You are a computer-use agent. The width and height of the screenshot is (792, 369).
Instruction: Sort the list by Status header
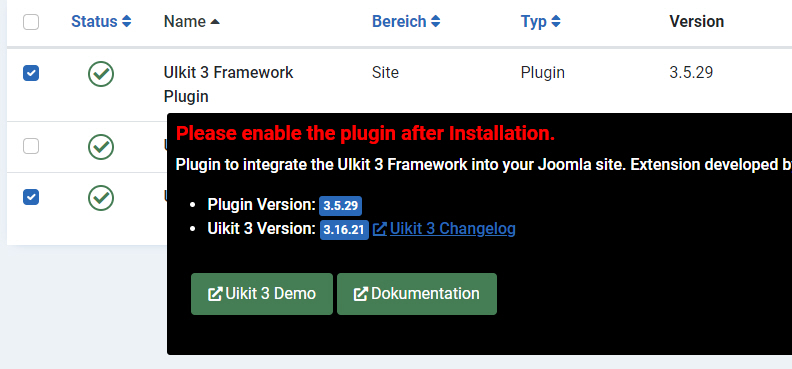(101, 22)
